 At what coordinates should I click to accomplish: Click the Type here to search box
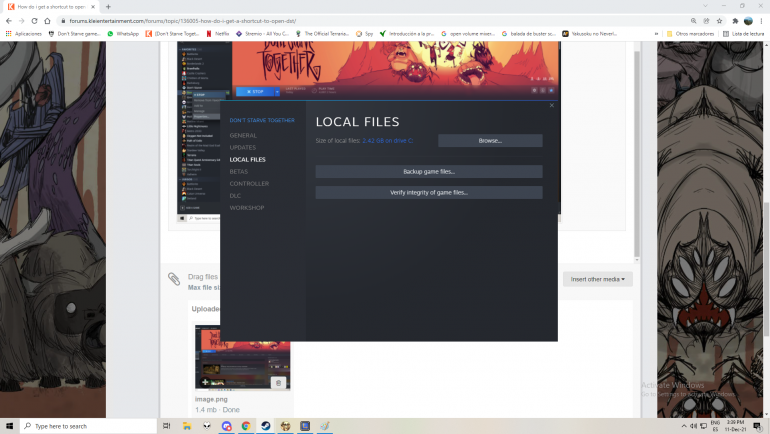(x=88, y=426)
